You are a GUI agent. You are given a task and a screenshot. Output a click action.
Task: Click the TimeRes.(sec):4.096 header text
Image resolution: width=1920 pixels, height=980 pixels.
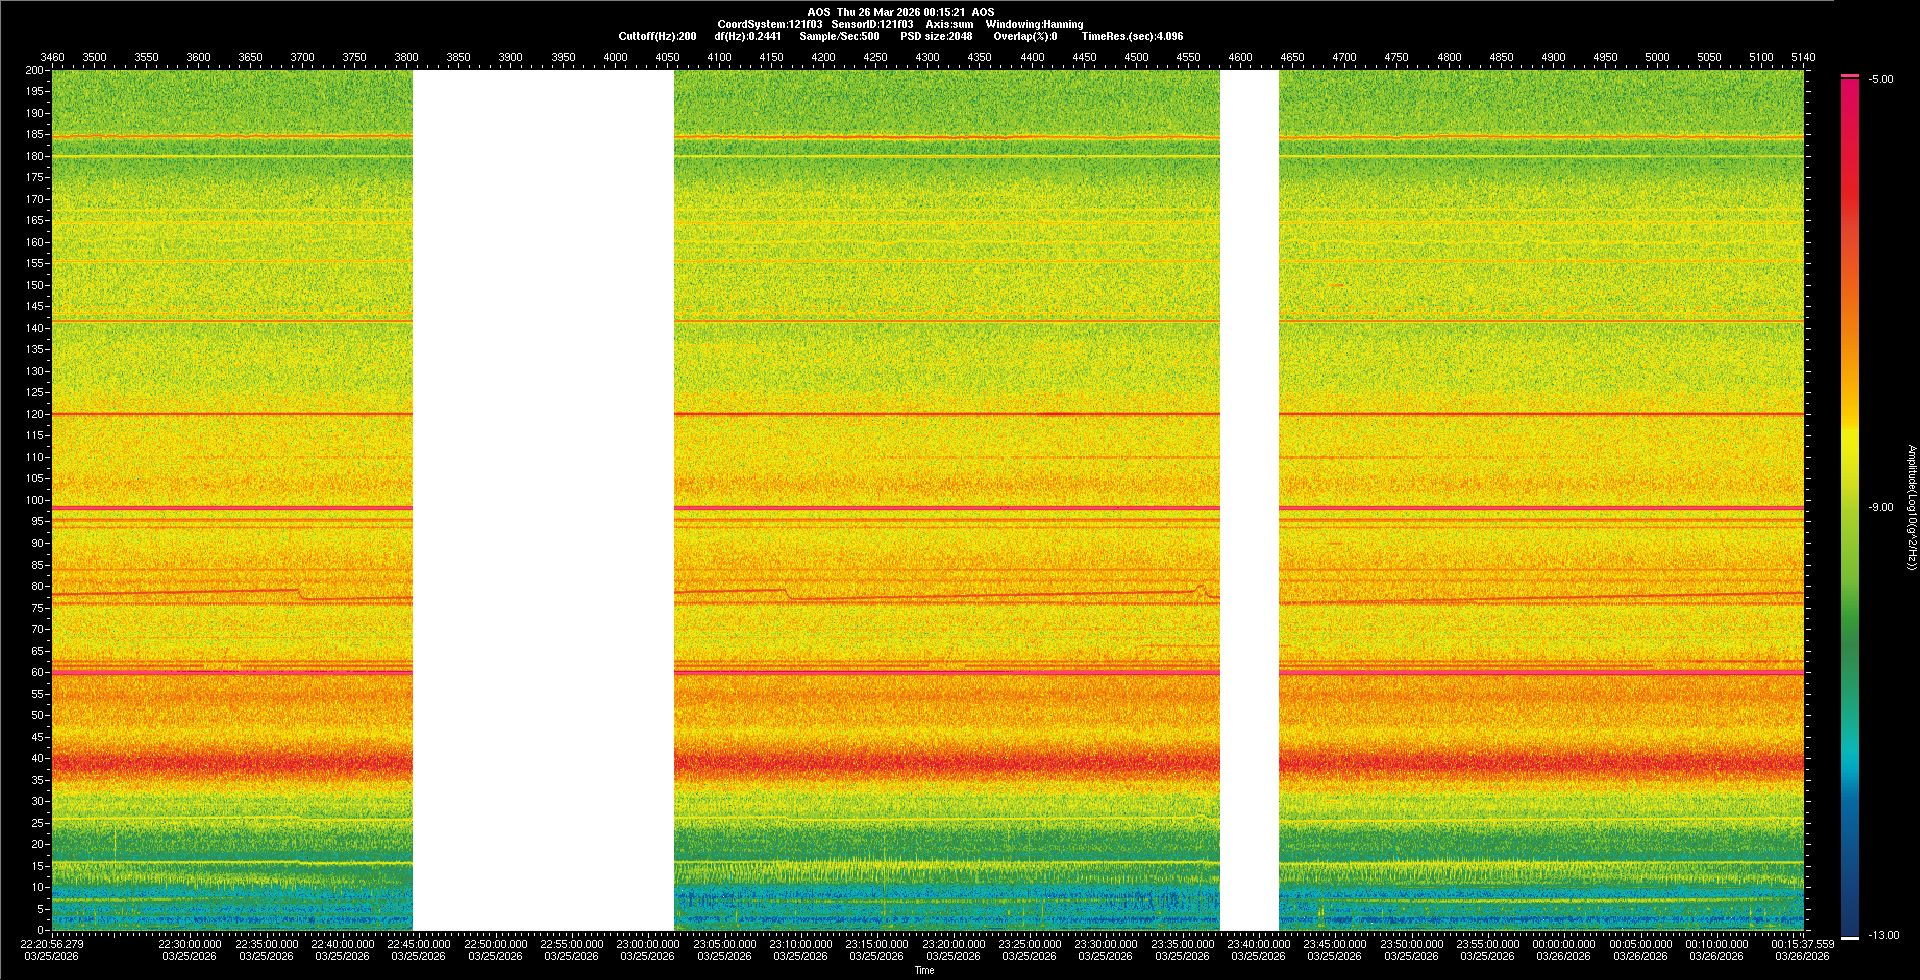point(1132,36)
